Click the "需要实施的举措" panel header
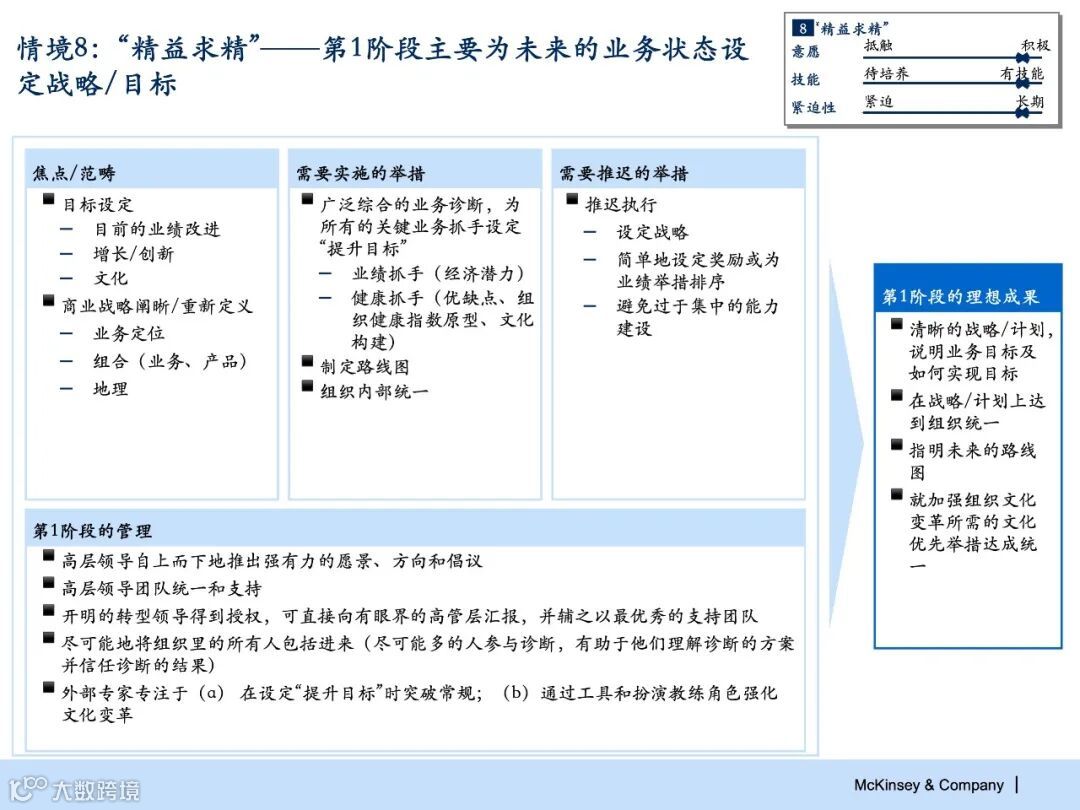Screen dimensions: 1080x810 (x=415, y=170)
